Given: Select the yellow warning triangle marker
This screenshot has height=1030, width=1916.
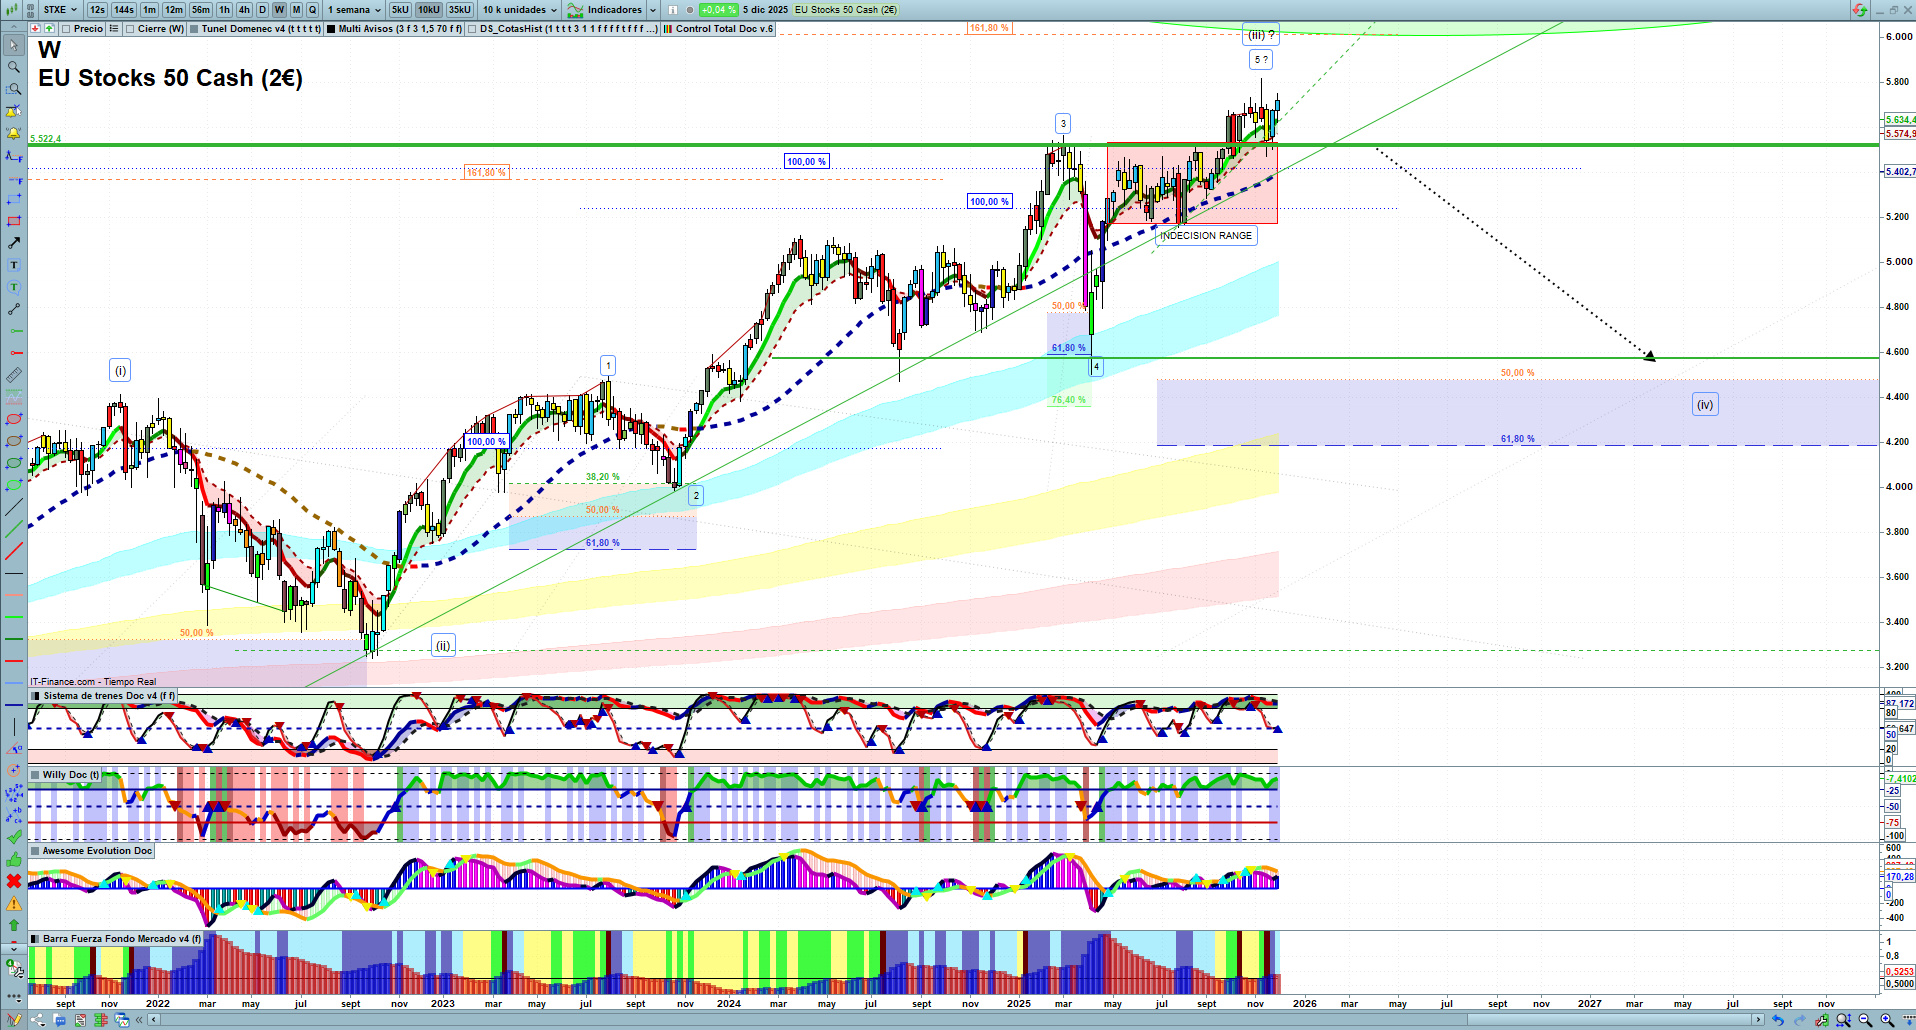Looking at the screenshot, I should (x=14, y=903).
